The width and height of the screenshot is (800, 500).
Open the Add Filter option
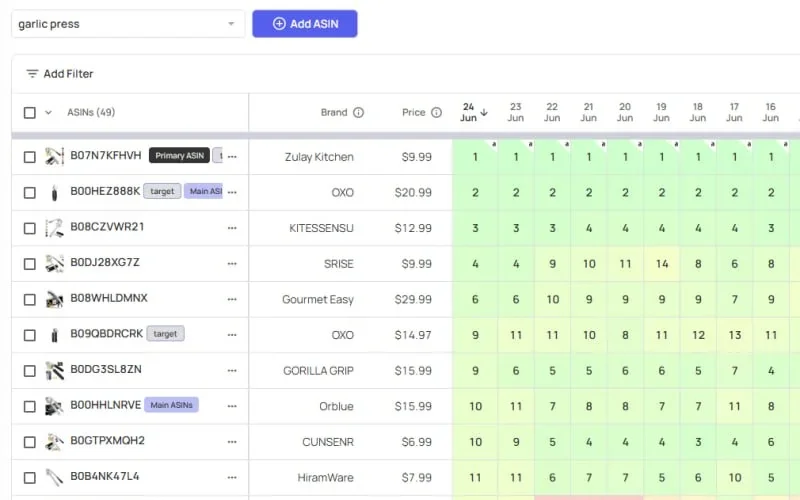pos(60,74)
